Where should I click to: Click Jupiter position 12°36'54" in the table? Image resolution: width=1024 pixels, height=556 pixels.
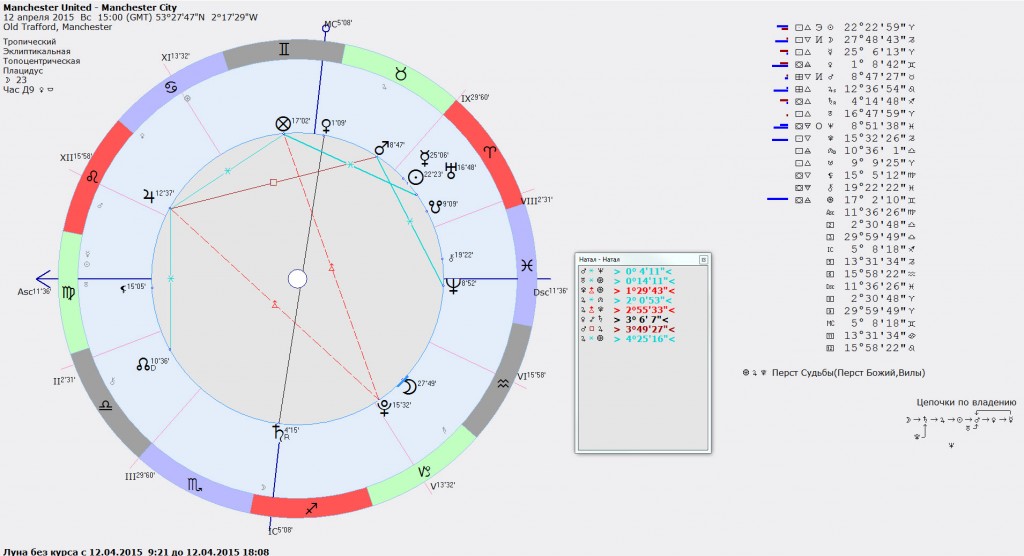coord(875,90)
